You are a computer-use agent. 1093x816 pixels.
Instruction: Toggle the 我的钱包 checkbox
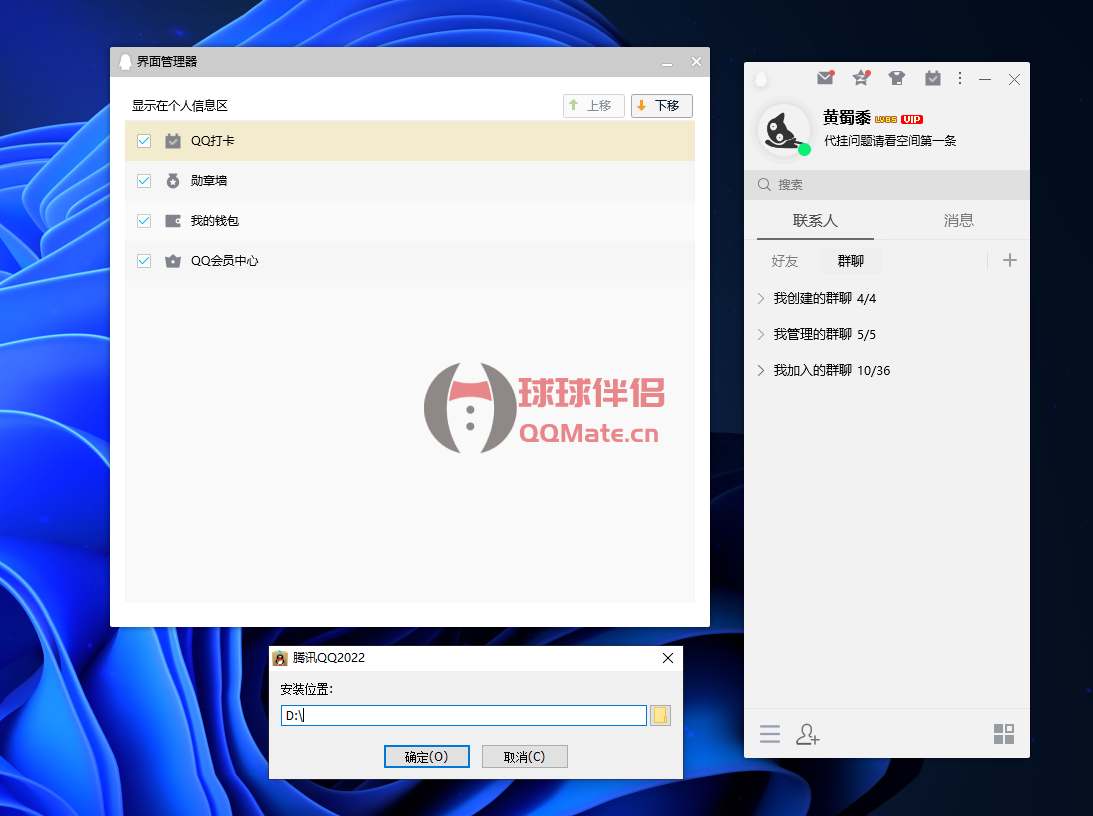(x=144, y=221)
